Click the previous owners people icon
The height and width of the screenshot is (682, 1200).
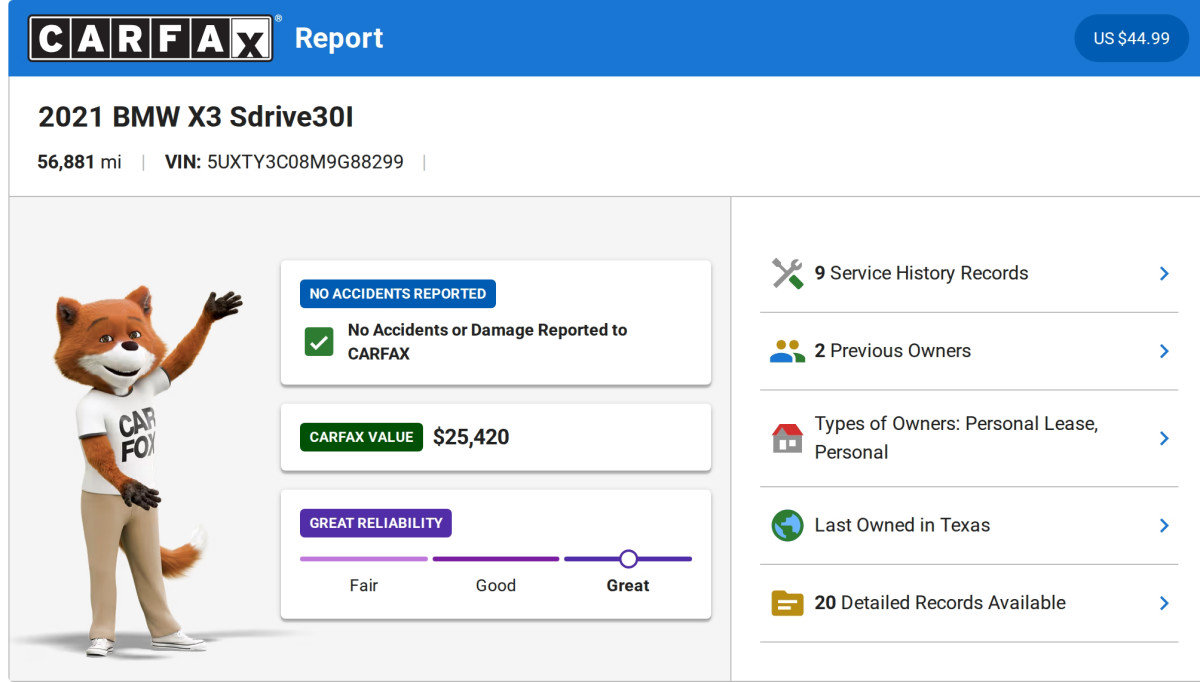coord(788,351)
